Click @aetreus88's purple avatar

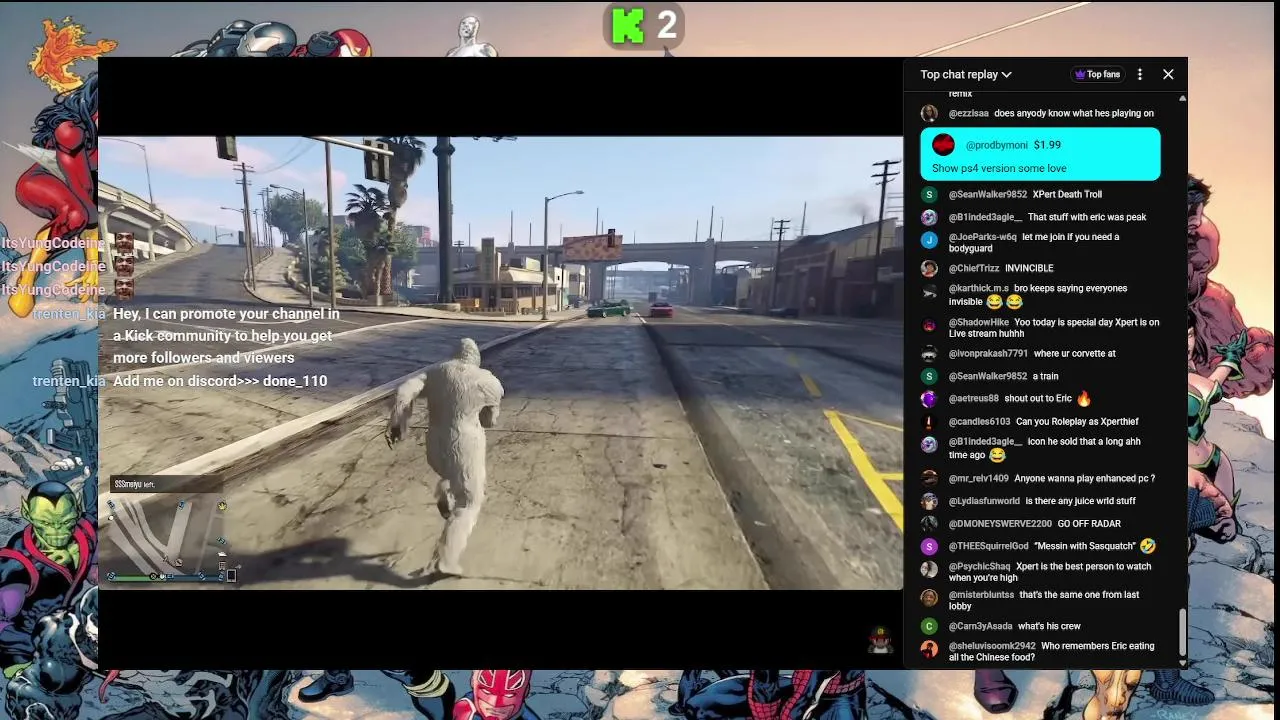(x=929, y=399)
